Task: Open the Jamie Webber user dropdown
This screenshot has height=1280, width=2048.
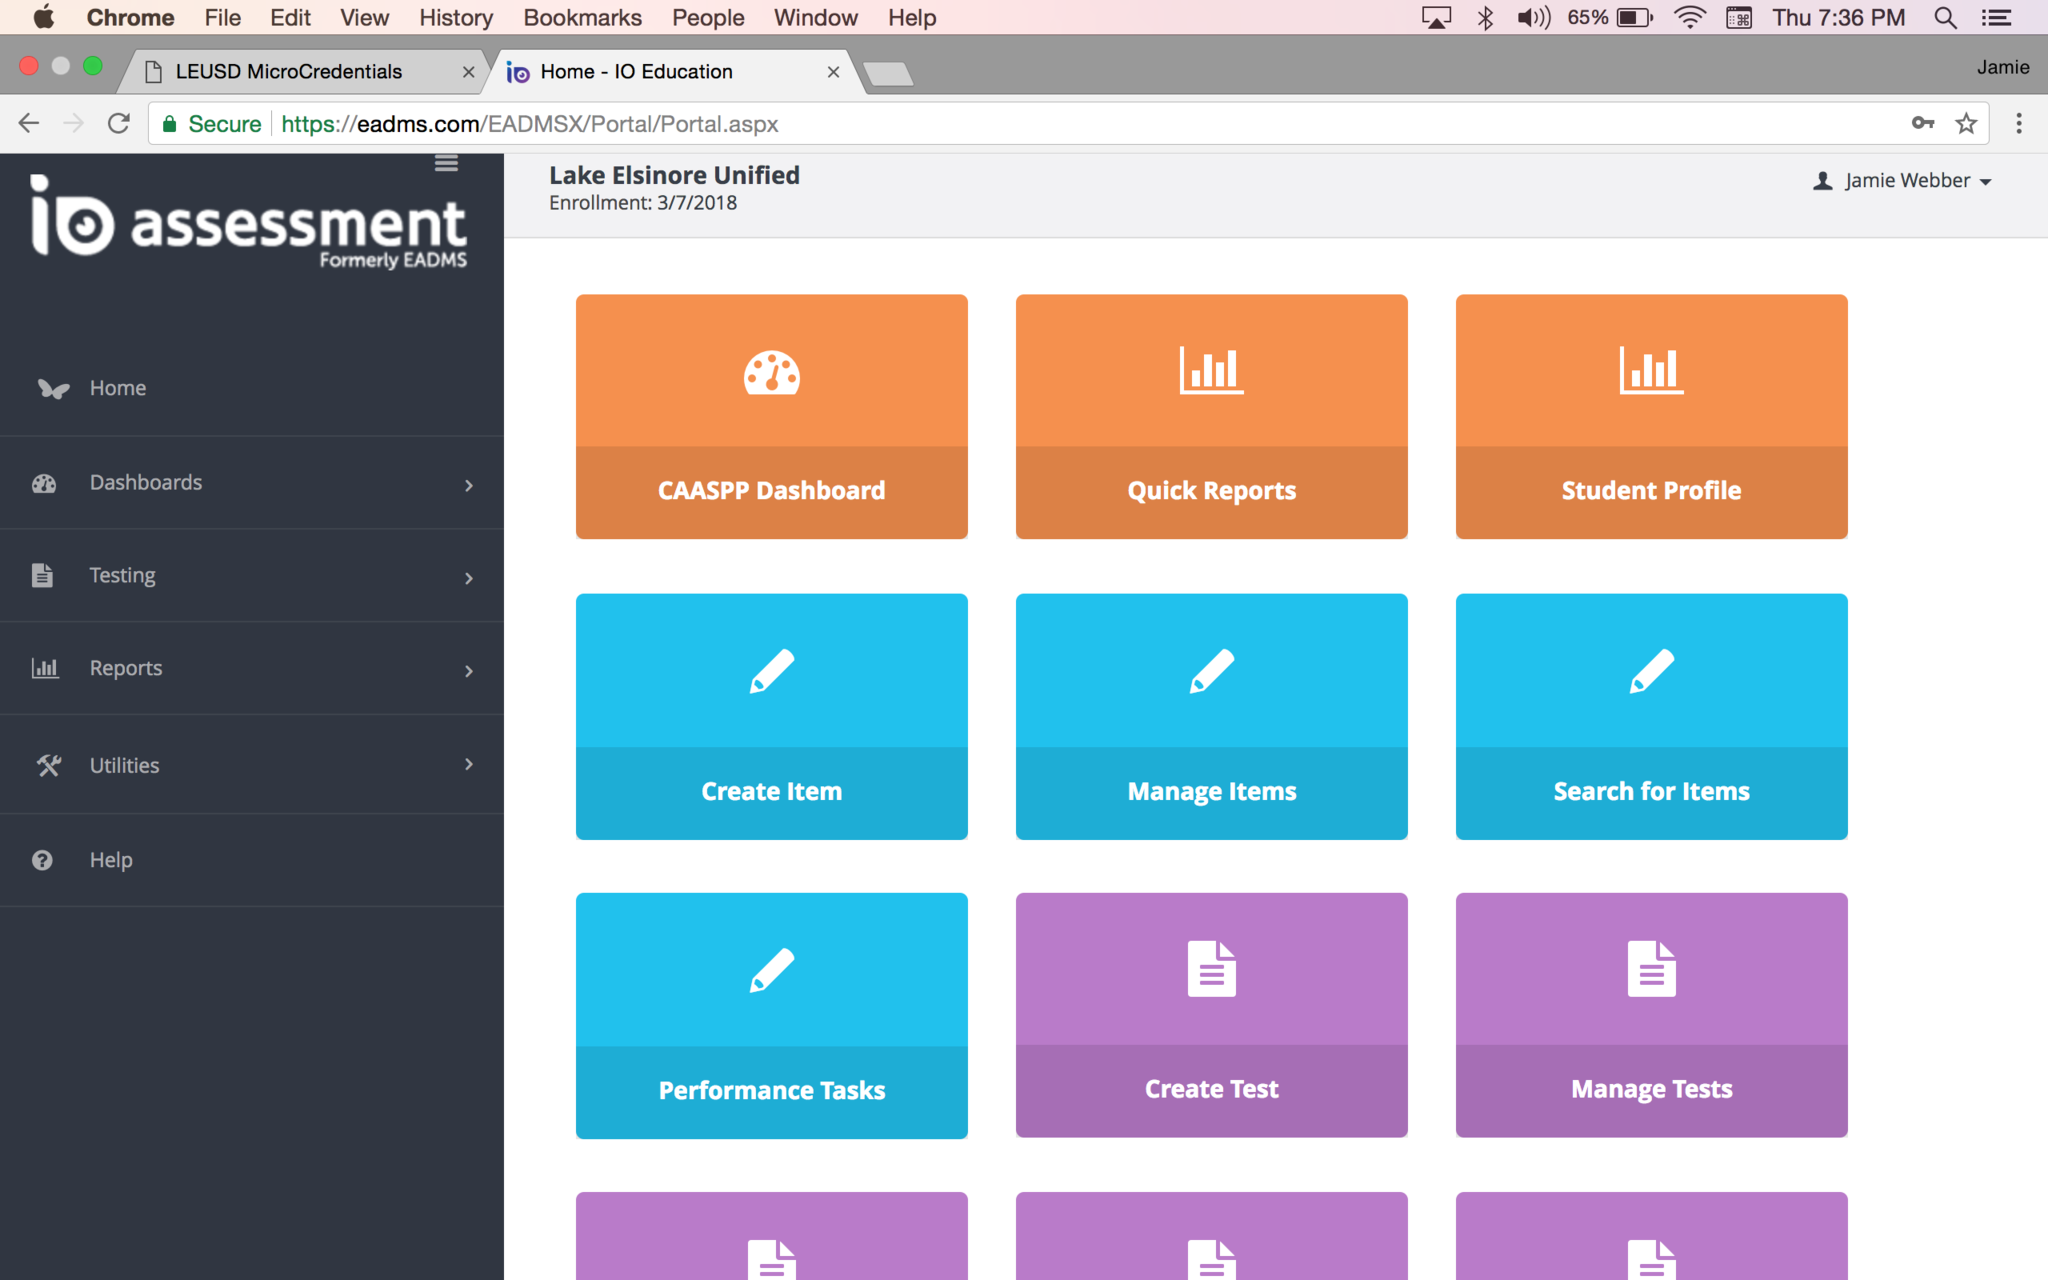Action: click(x=1904, y=181)
